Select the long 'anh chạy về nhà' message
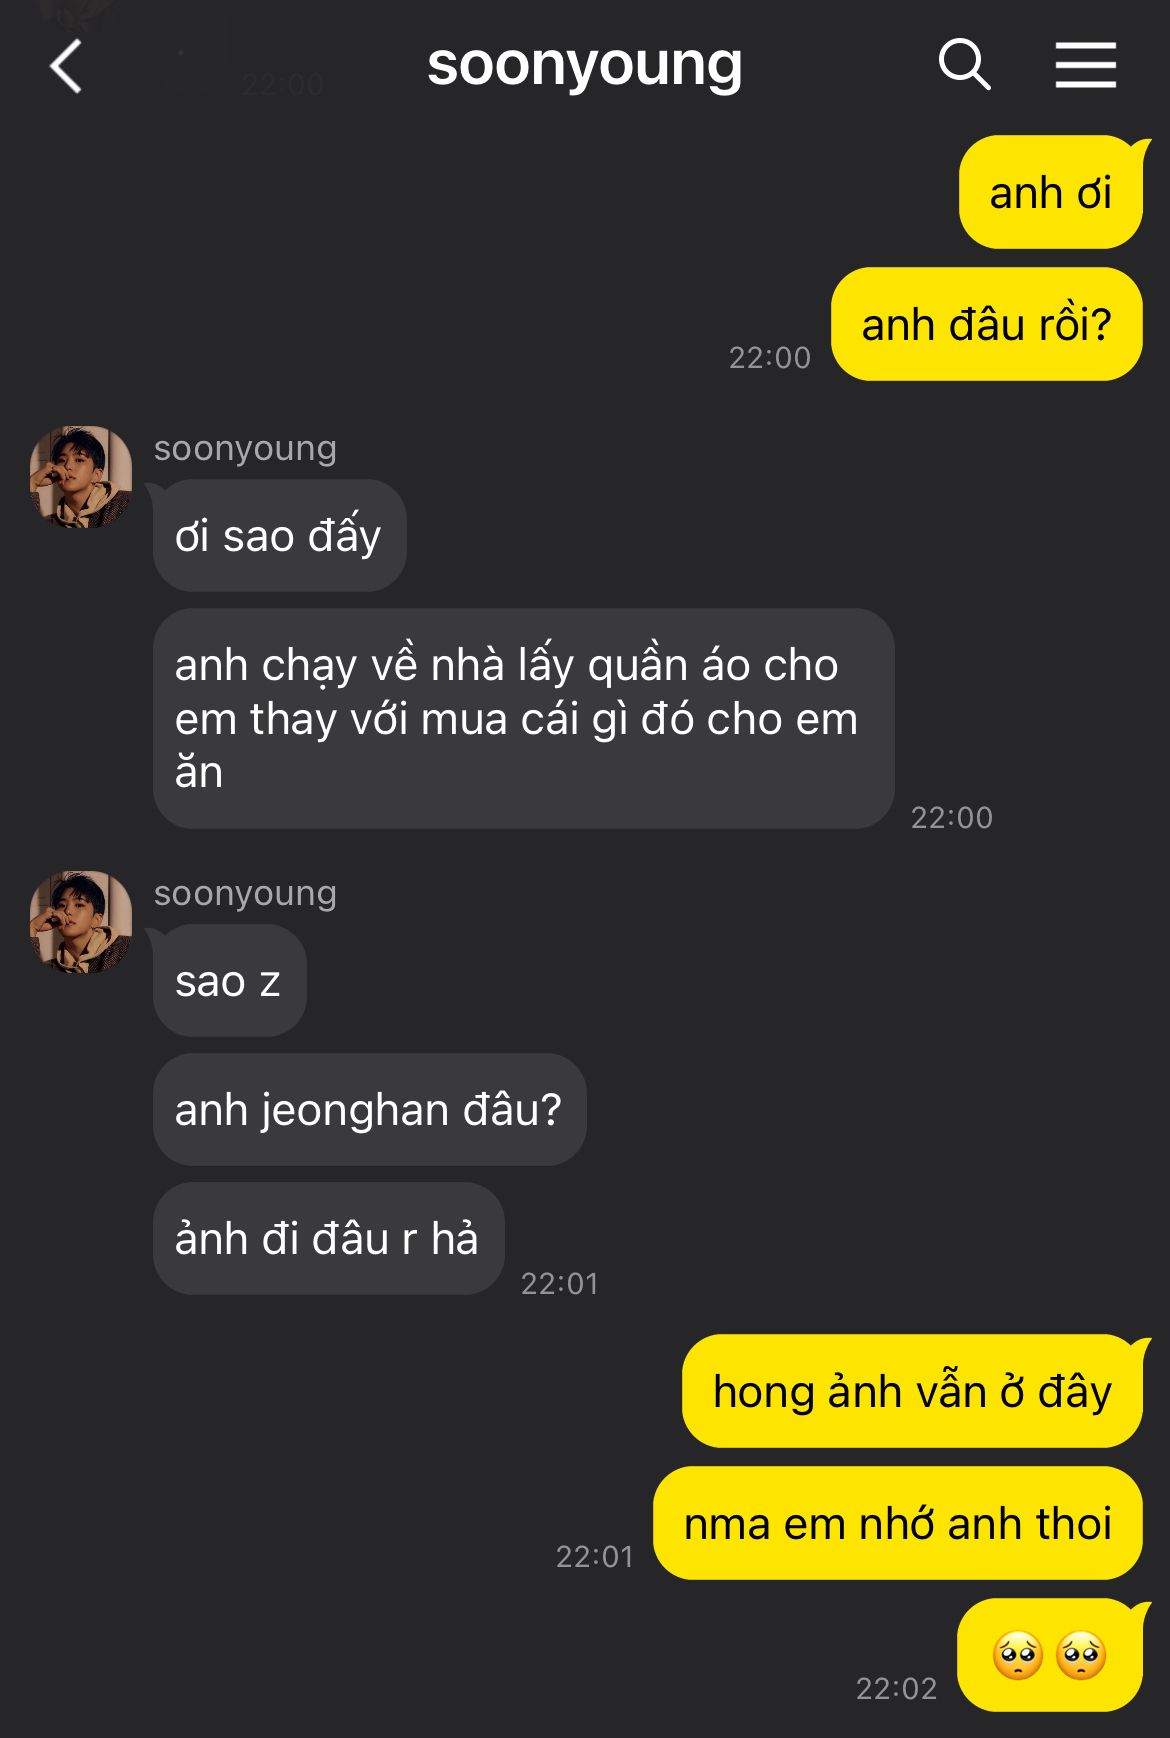The width and height of the screenshot is (1170, 1738). coord(523,718)
